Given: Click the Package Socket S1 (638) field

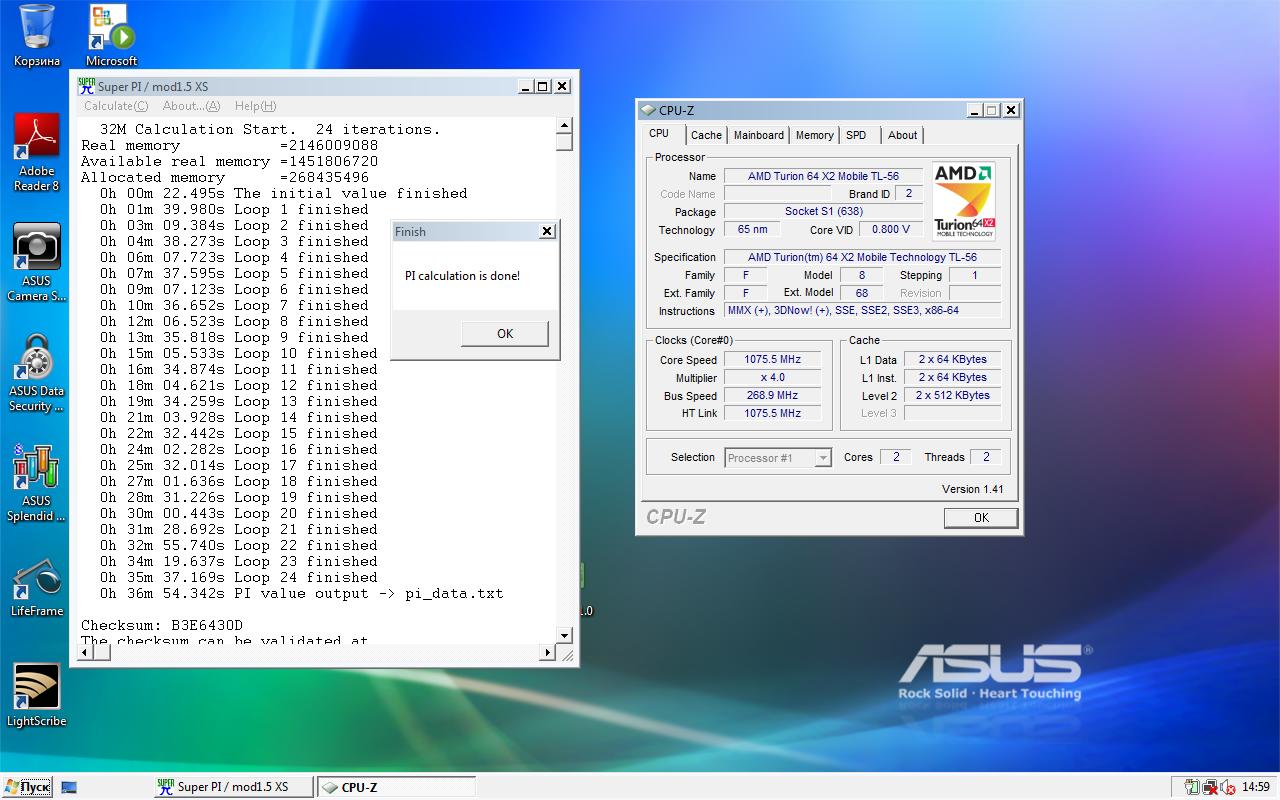Looking at the screenshot, I should (823, 211).
